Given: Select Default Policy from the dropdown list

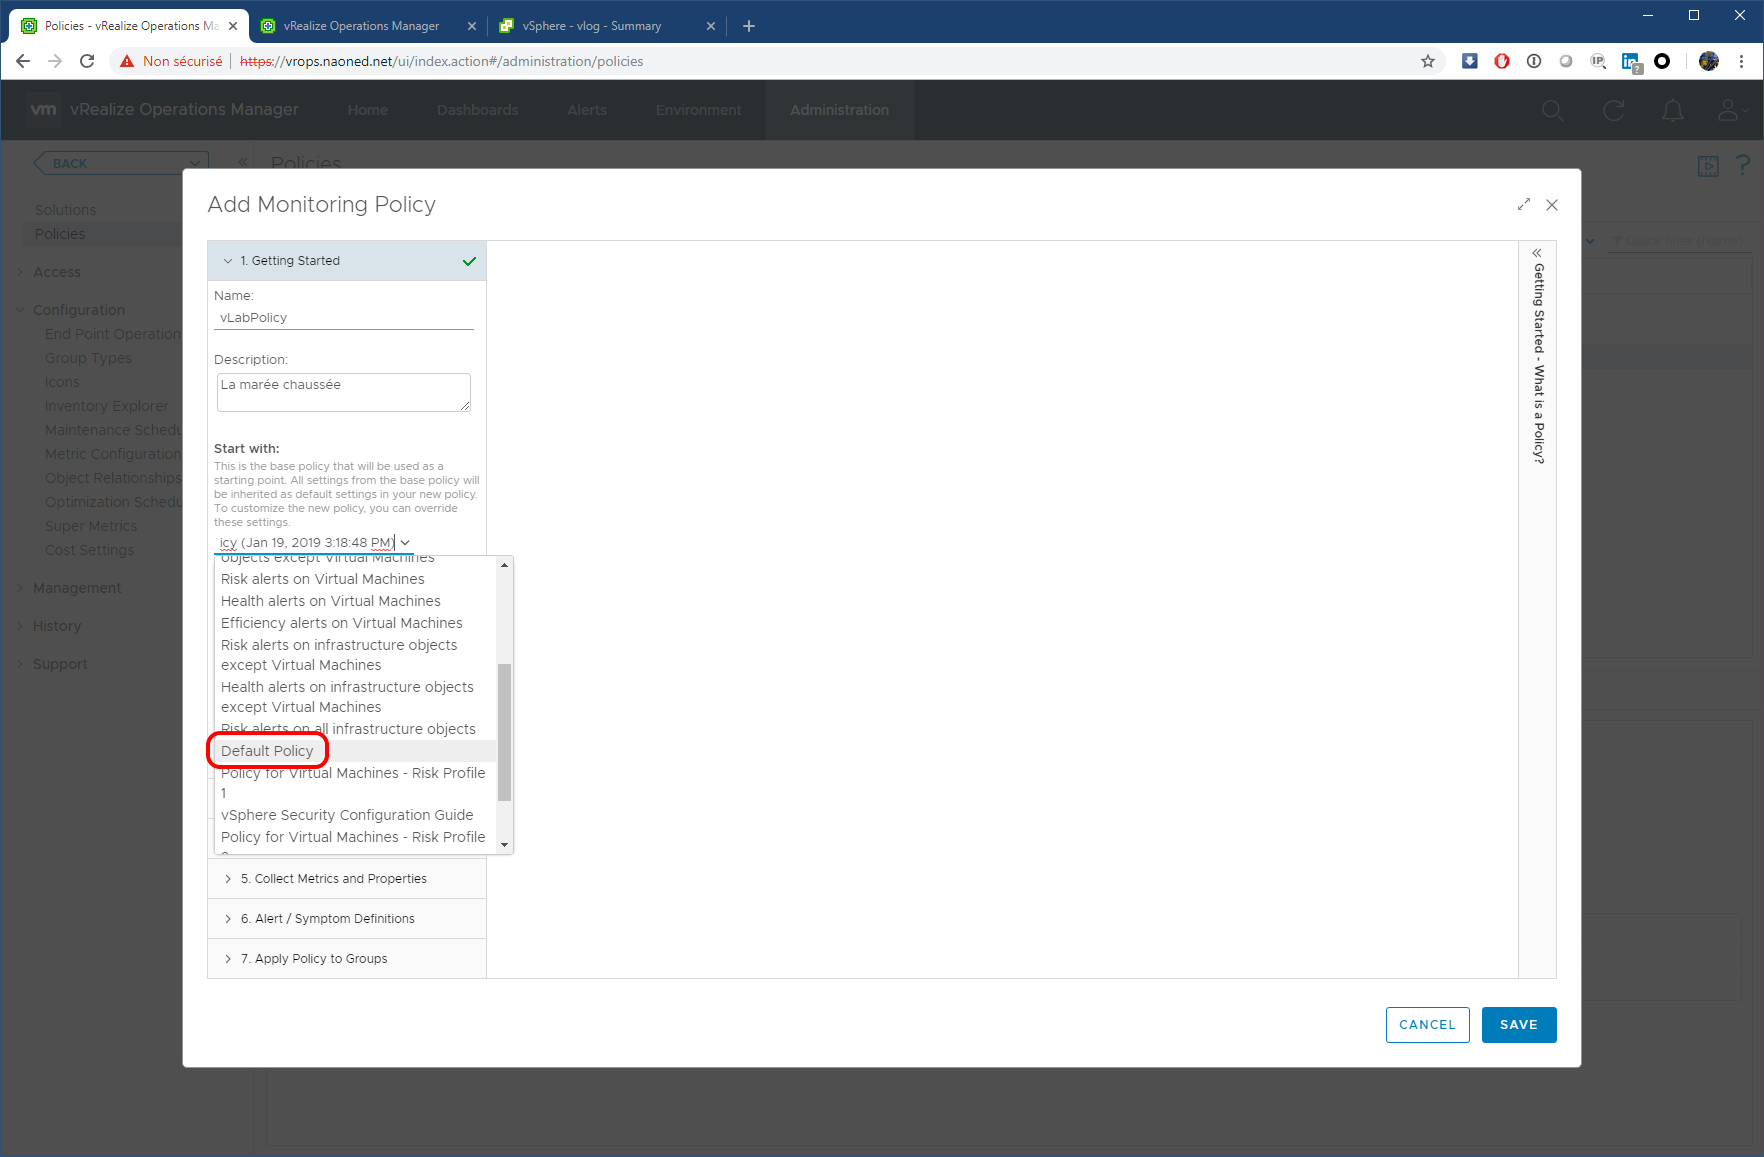Looking at the screenshot, I should (267, 751).
